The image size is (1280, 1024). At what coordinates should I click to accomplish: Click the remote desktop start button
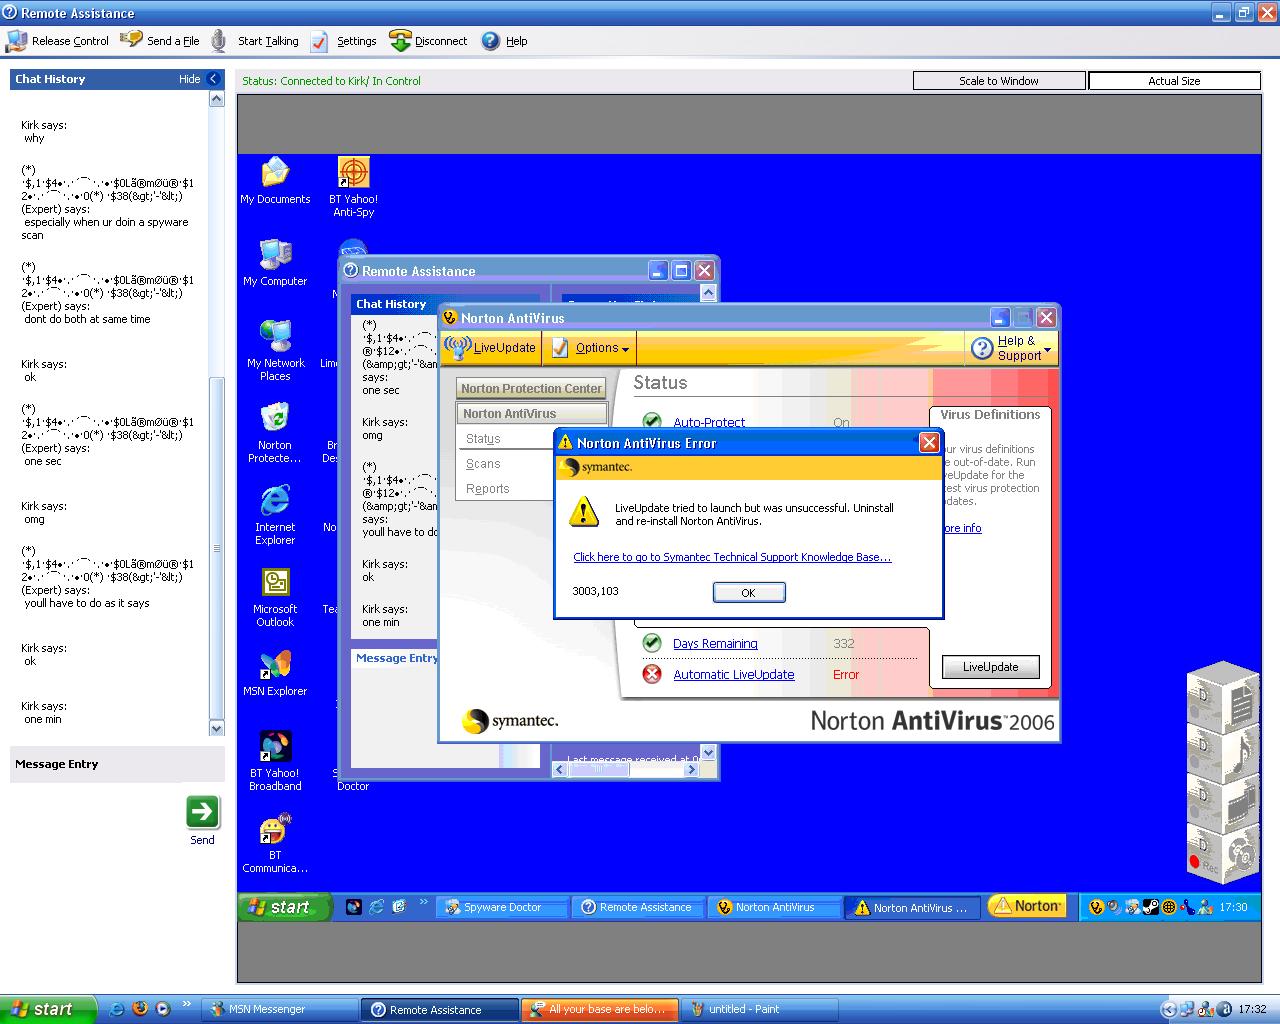point(285,907)
